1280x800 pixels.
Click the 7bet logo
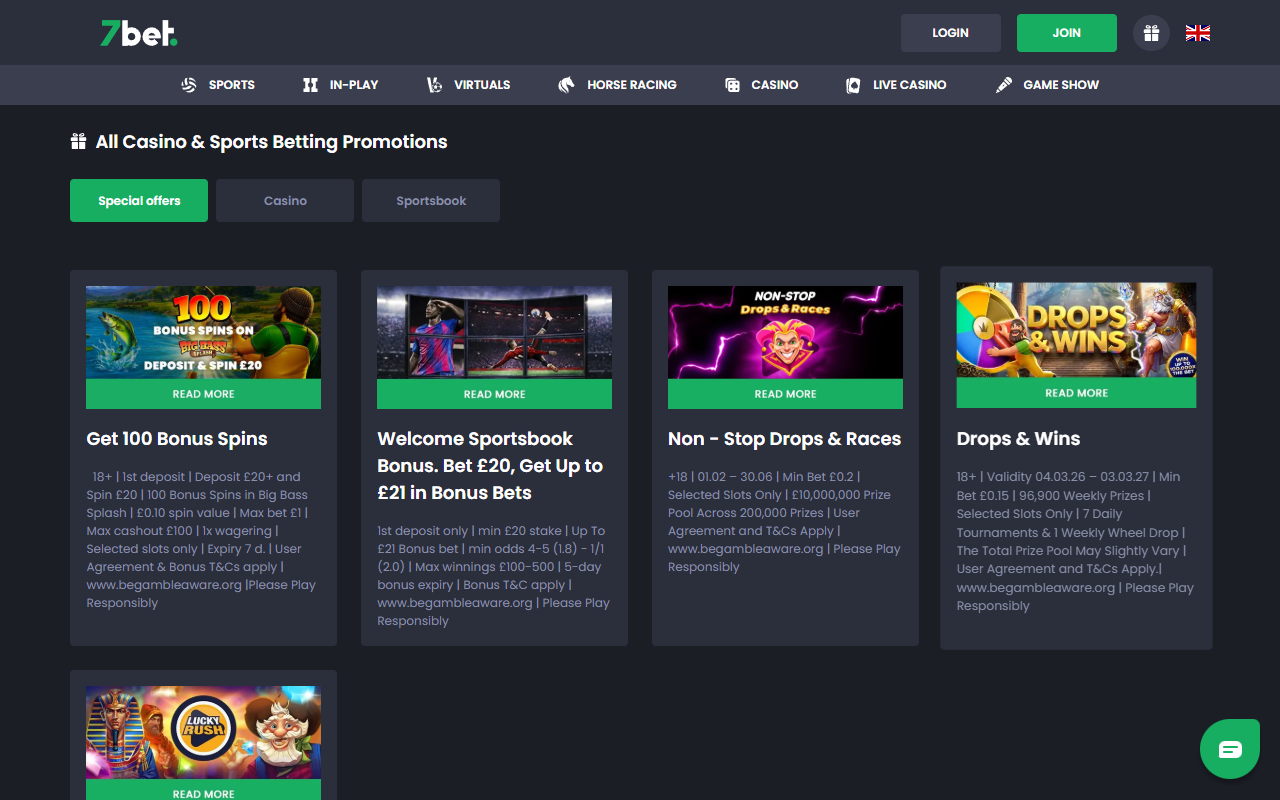pyautogui.click(x=139, y=33)
